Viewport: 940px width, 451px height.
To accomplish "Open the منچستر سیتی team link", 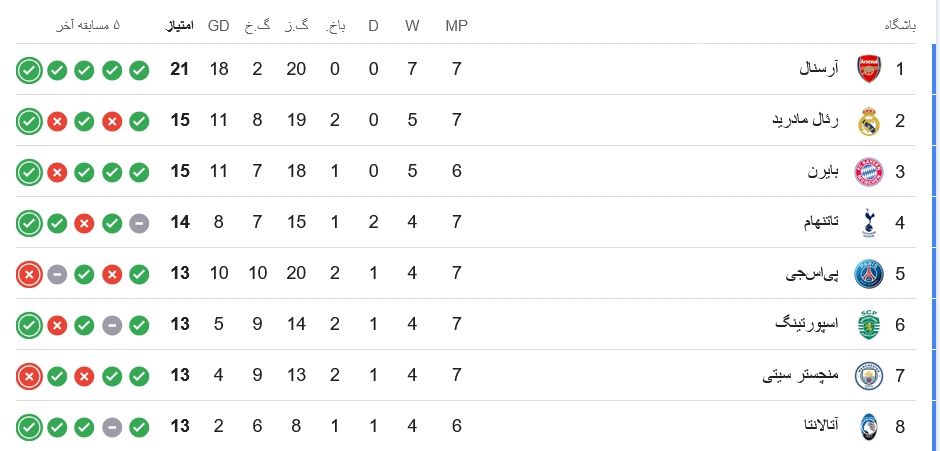I will [x=801, y=376].
